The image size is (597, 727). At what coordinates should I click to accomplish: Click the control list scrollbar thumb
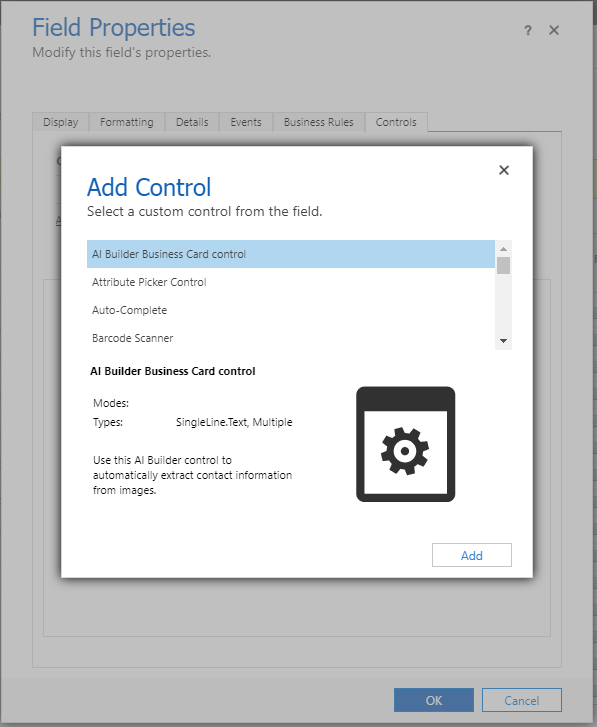503,266
